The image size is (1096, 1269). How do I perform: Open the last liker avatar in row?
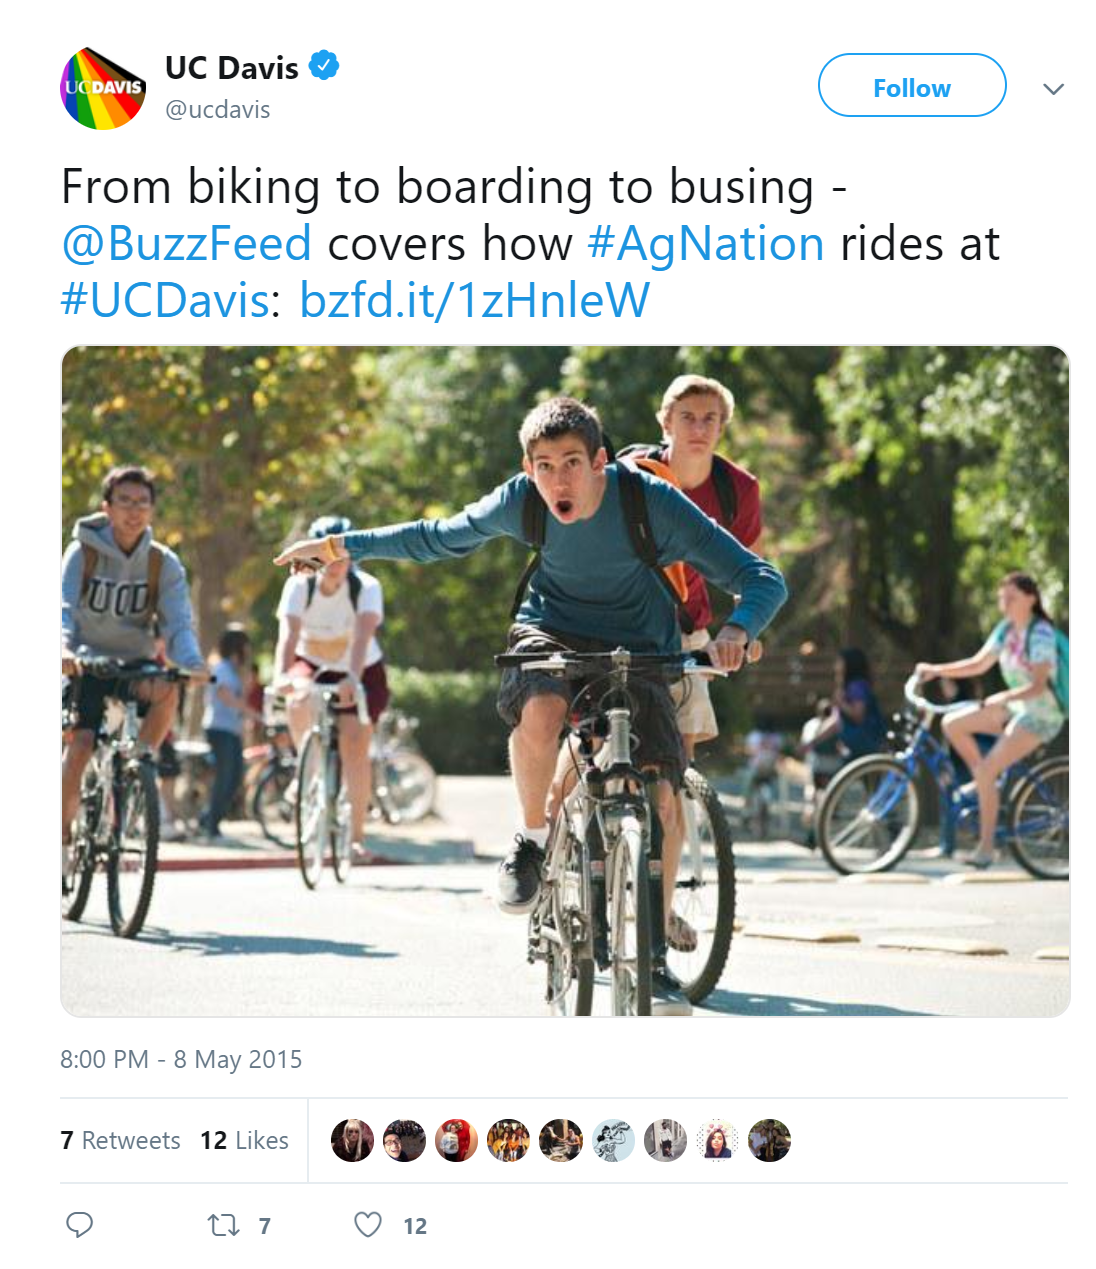pos(769,1141)
